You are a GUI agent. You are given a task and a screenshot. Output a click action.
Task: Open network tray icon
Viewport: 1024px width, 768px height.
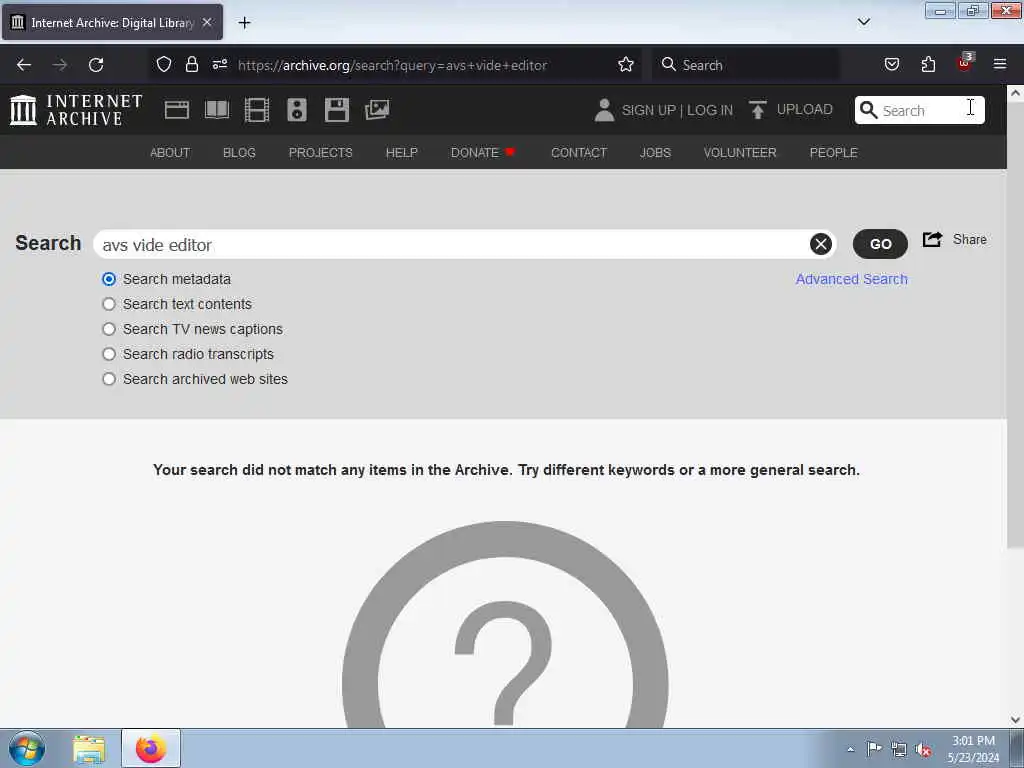899,749
